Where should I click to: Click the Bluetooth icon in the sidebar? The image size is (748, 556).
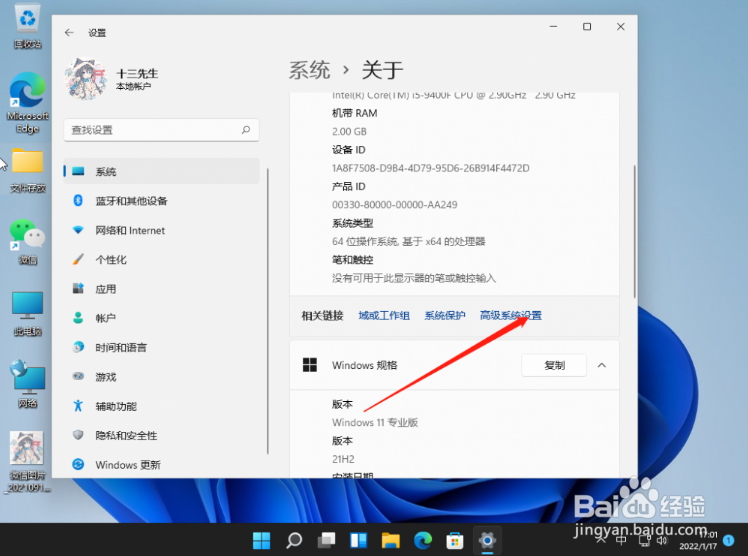(78, 200)
